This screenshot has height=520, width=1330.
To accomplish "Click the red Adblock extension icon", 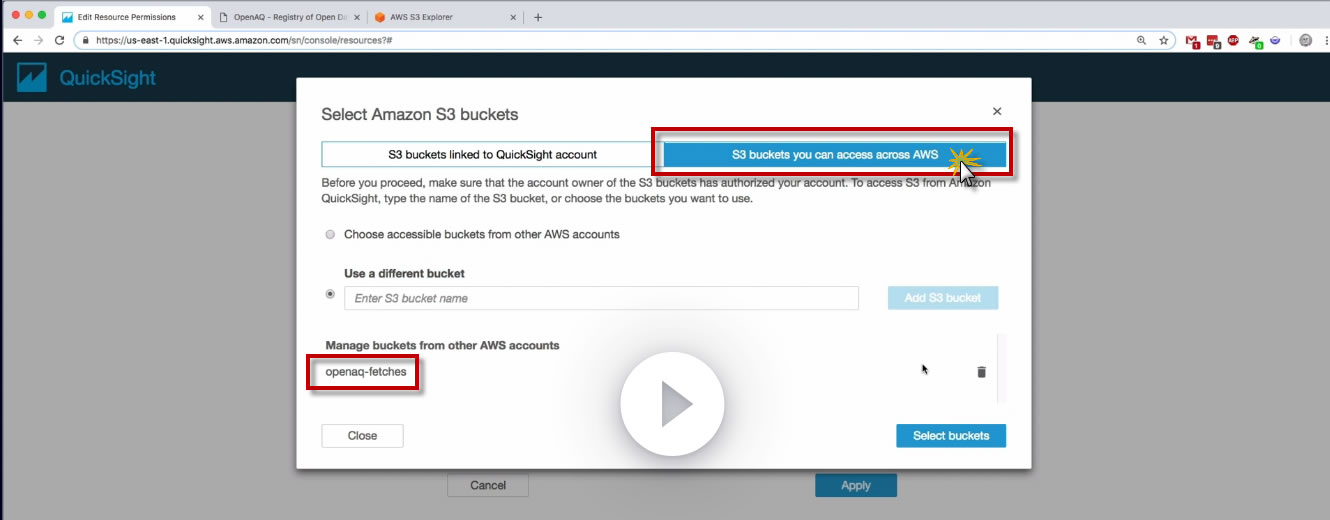I will tap(1233, 40).
